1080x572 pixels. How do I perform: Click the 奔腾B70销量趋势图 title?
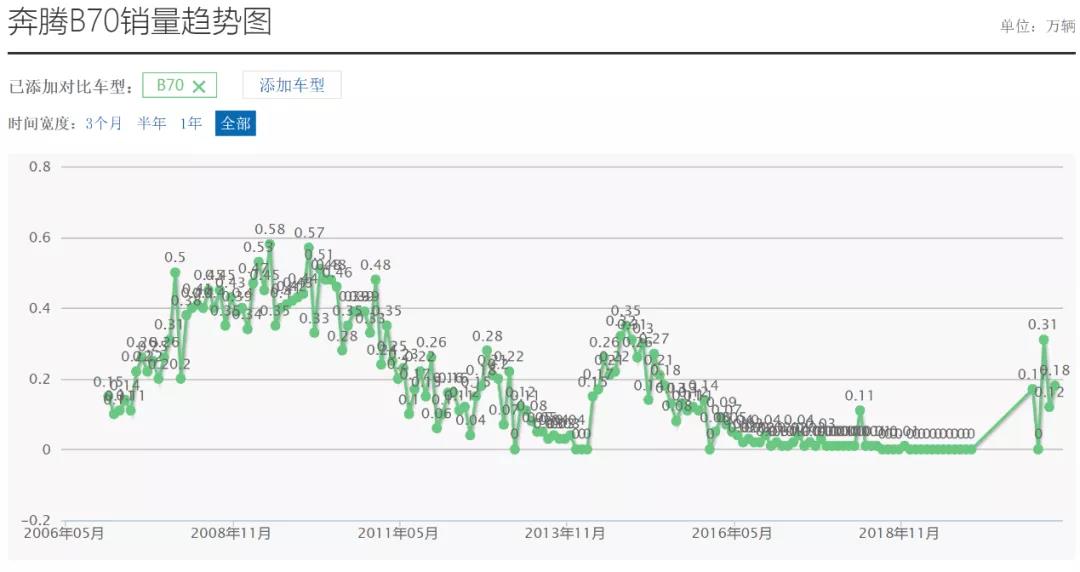click(x=140, y=21)
